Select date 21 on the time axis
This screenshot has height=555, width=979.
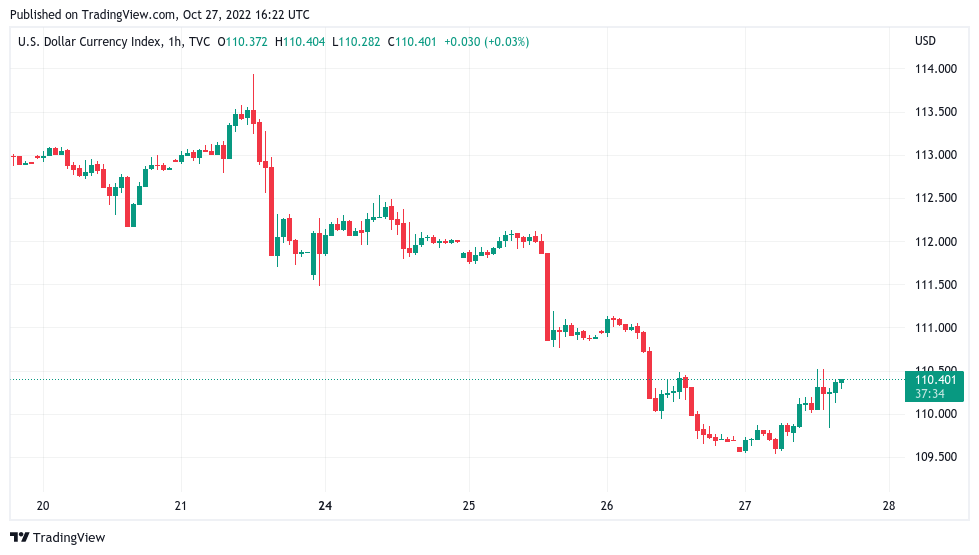pos(180,505)
